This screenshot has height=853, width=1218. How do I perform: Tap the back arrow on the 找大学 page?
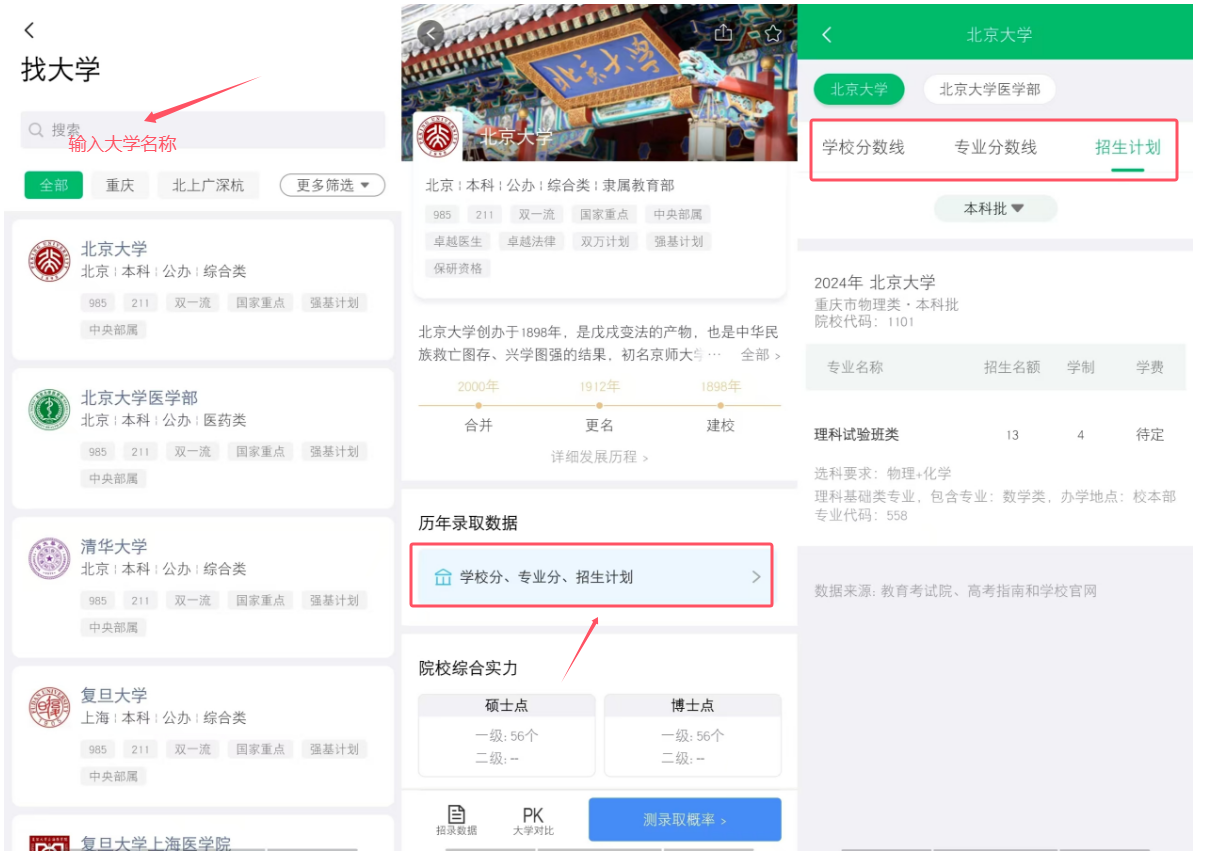tap(28, 30)
